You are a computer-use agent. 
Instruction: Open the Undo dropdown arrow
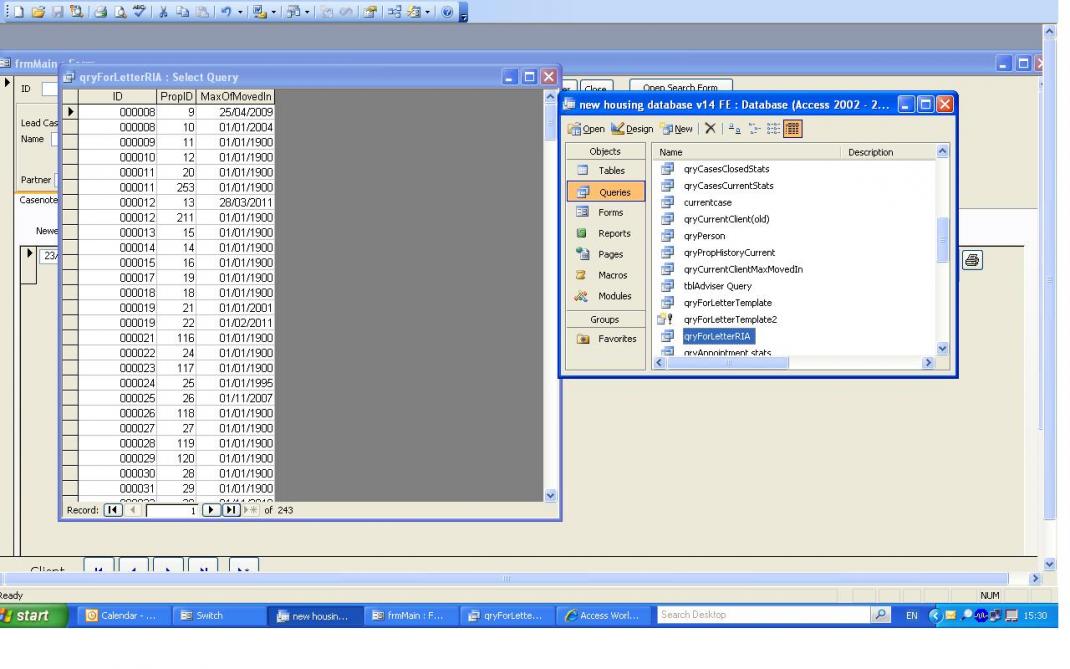(240, 12)
